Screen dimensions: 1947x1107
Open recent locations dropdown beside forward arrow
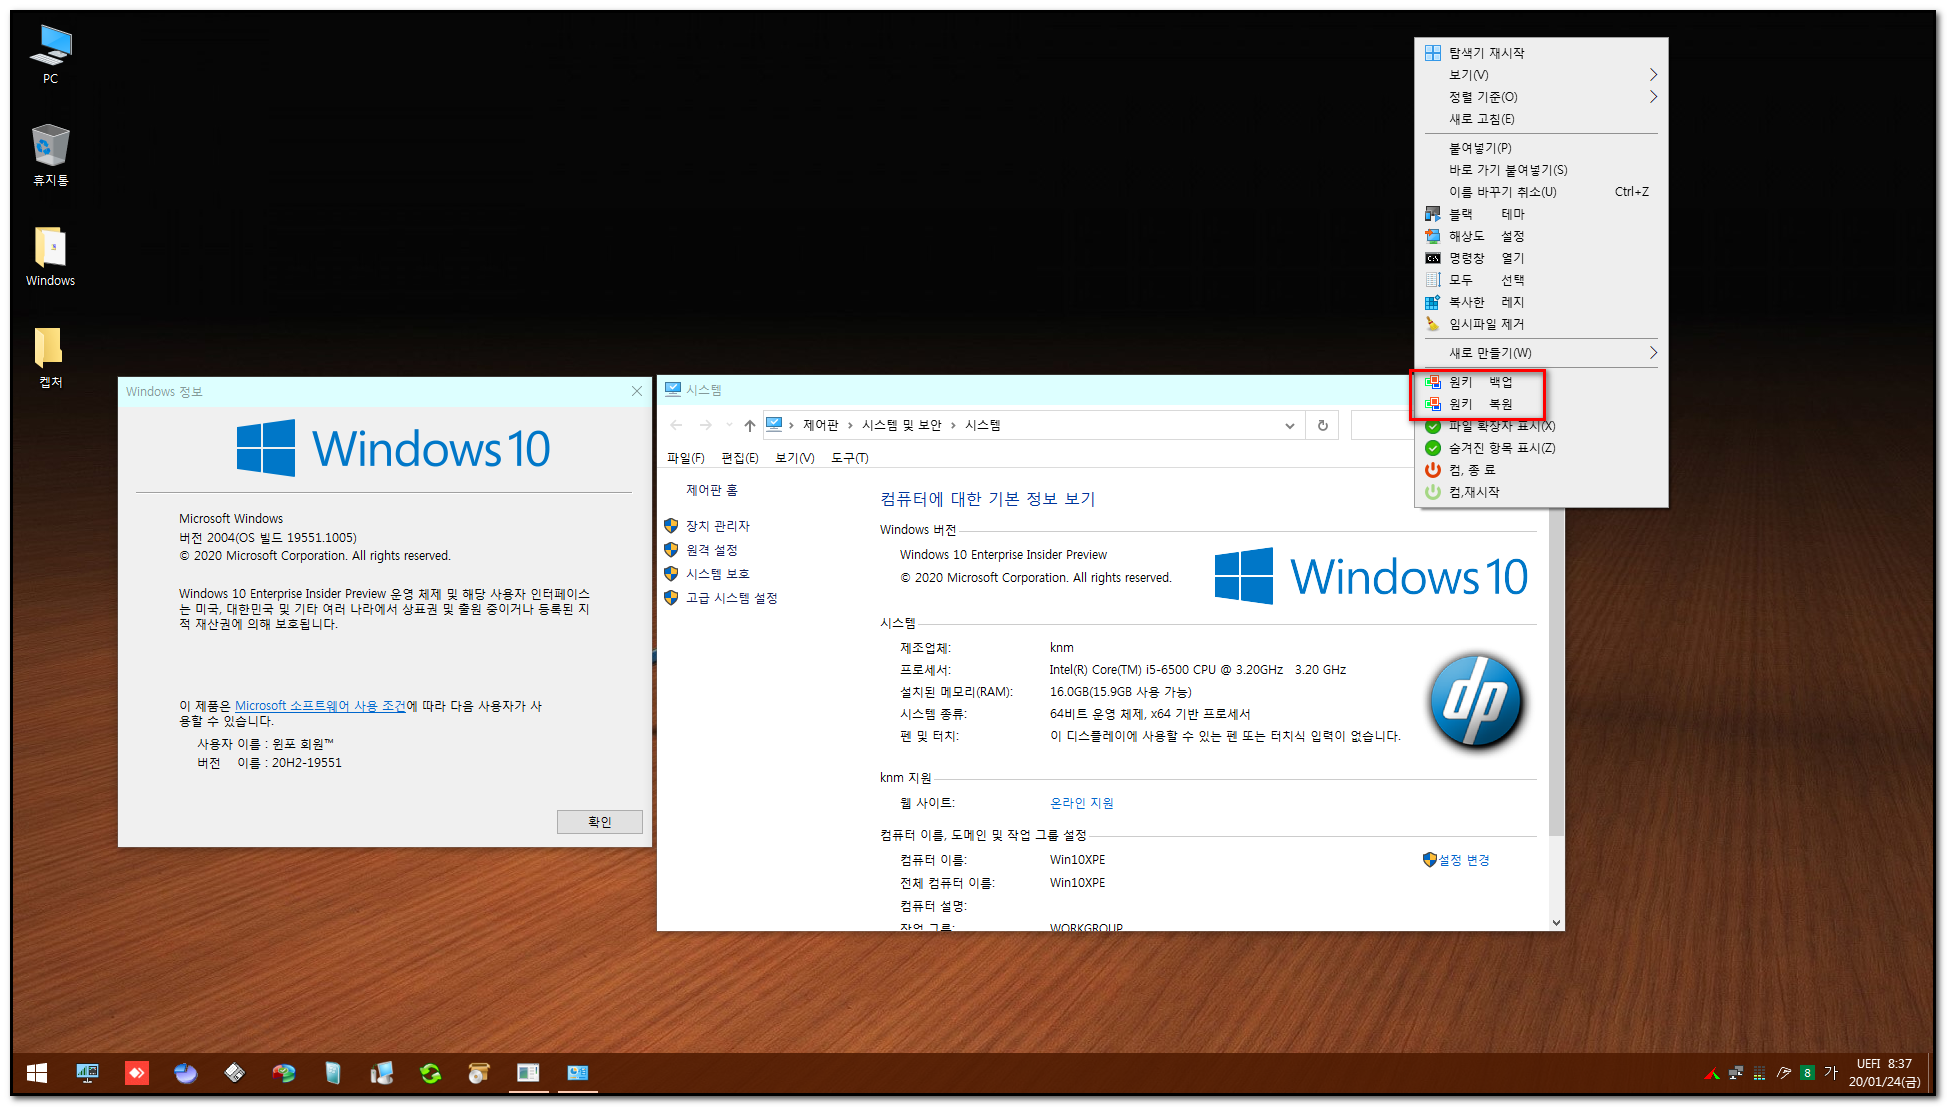coord(729,425)
